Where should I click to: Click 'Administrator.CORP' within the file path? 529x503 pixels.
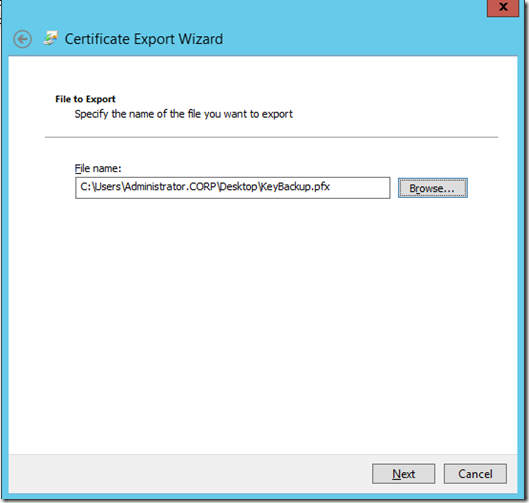pos(170,187)
